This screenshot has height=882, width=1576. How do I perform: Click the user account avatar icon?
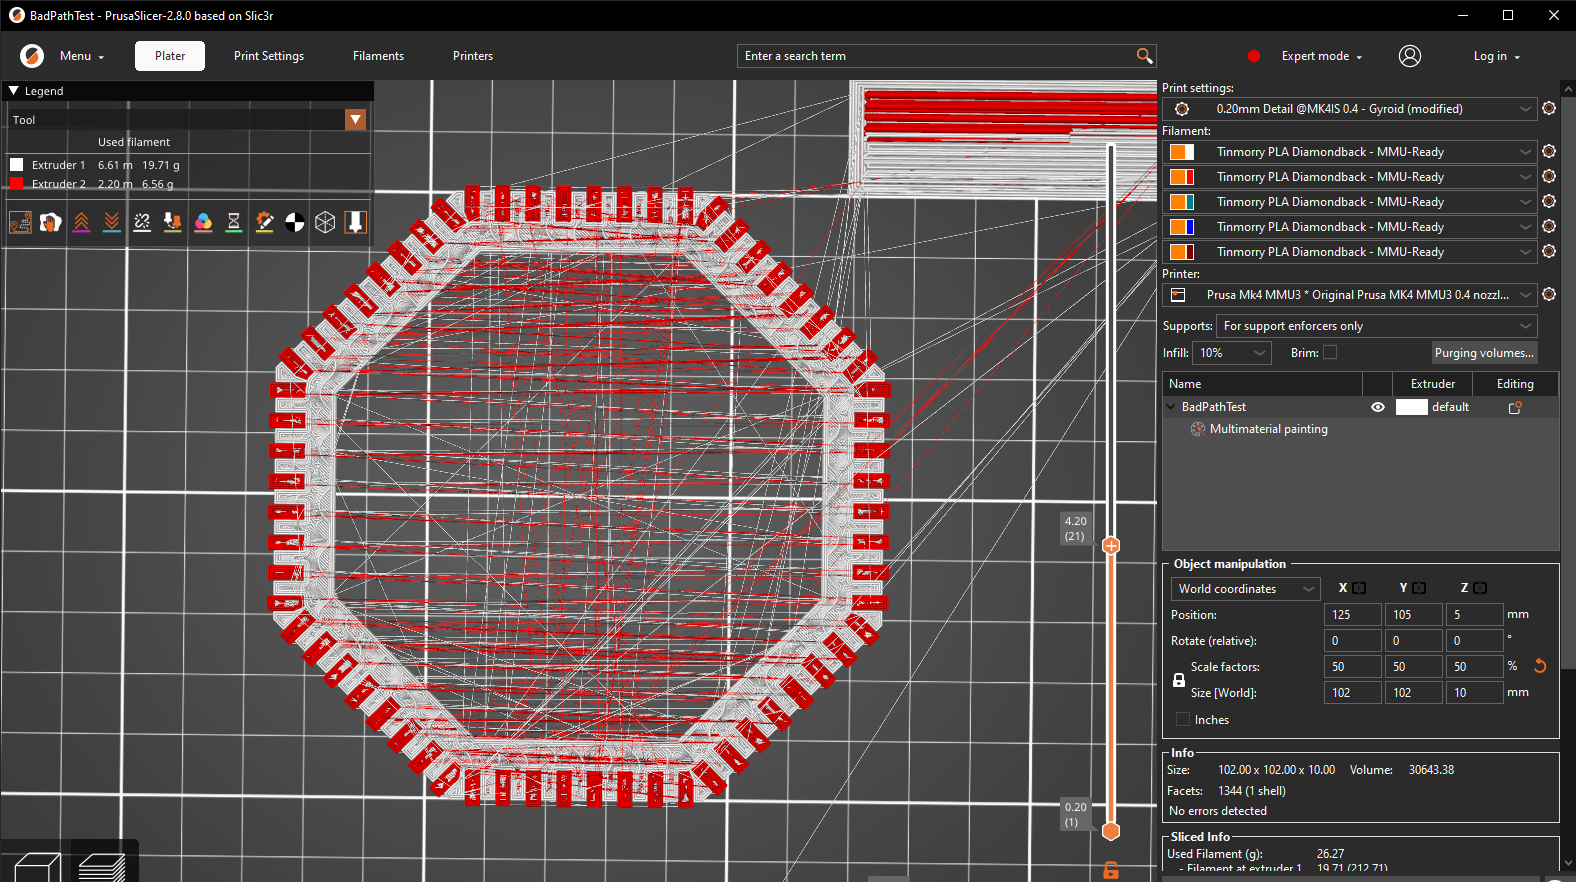click(x=1410, y=56)
